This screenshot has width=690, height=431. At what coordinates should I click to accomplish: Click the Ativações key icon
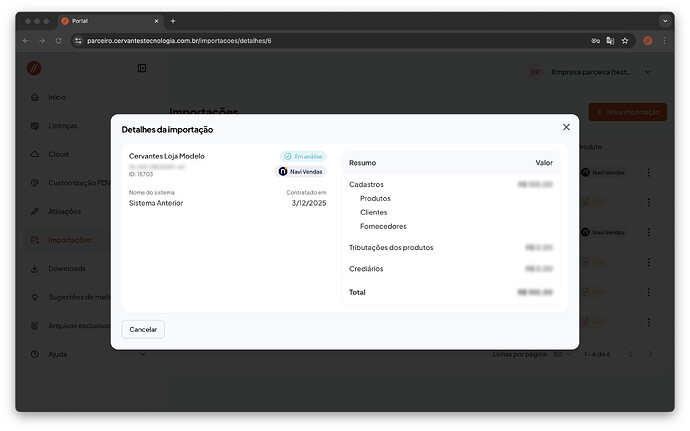[x=36, y=212]
